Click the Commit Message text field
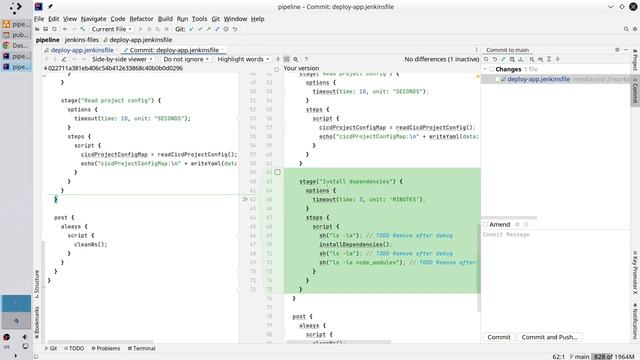Screen dimensions: 640x360 click(x=556, y=280)
